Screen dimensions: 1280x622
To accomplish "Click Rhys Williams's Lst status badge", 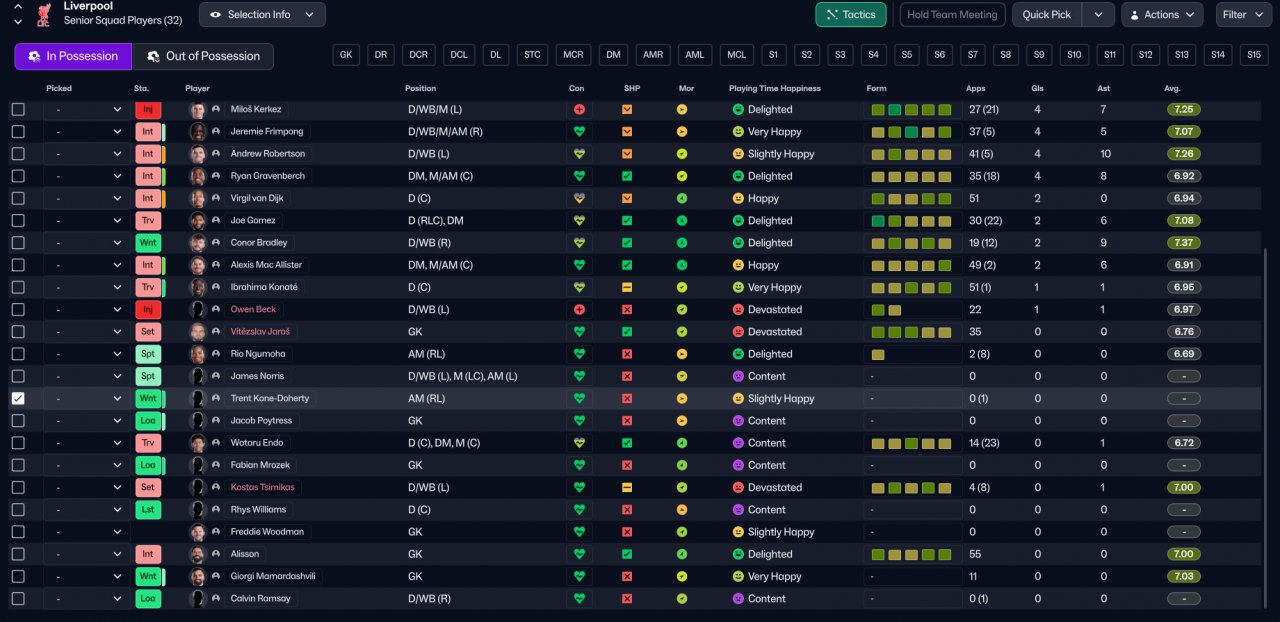I will [x=148, y=509].
